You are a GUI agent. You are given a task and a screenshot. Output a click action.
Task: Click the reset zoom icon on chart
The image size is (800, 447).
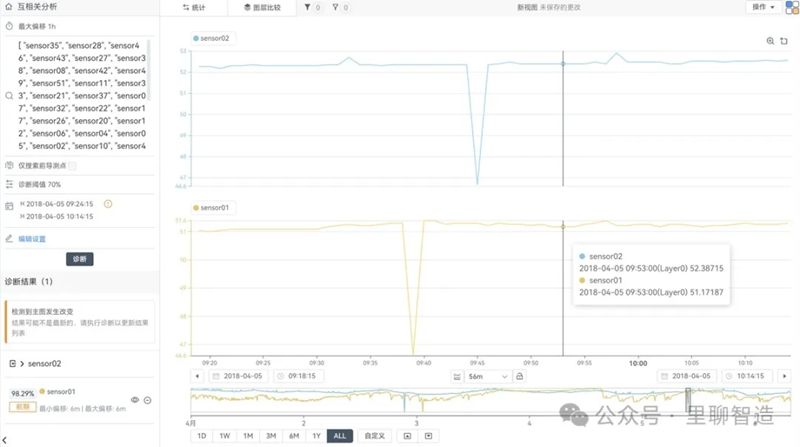tap(783, 41)
